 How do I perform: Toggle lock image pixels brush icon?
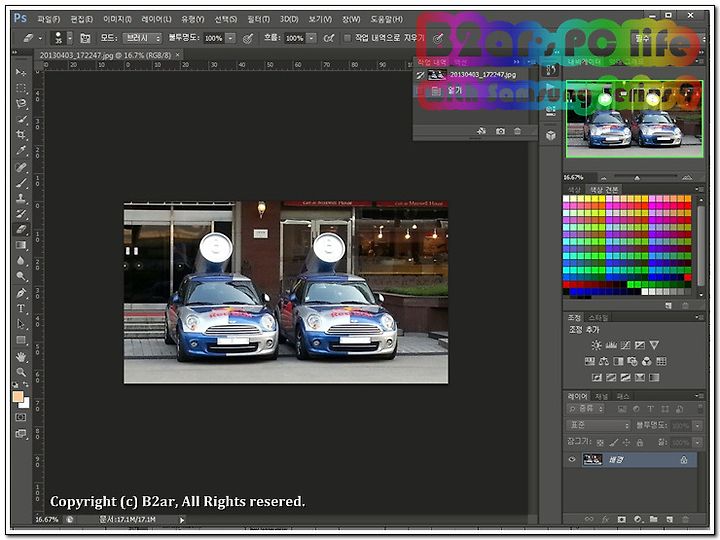pyautogui.click(x=613, y=443)
